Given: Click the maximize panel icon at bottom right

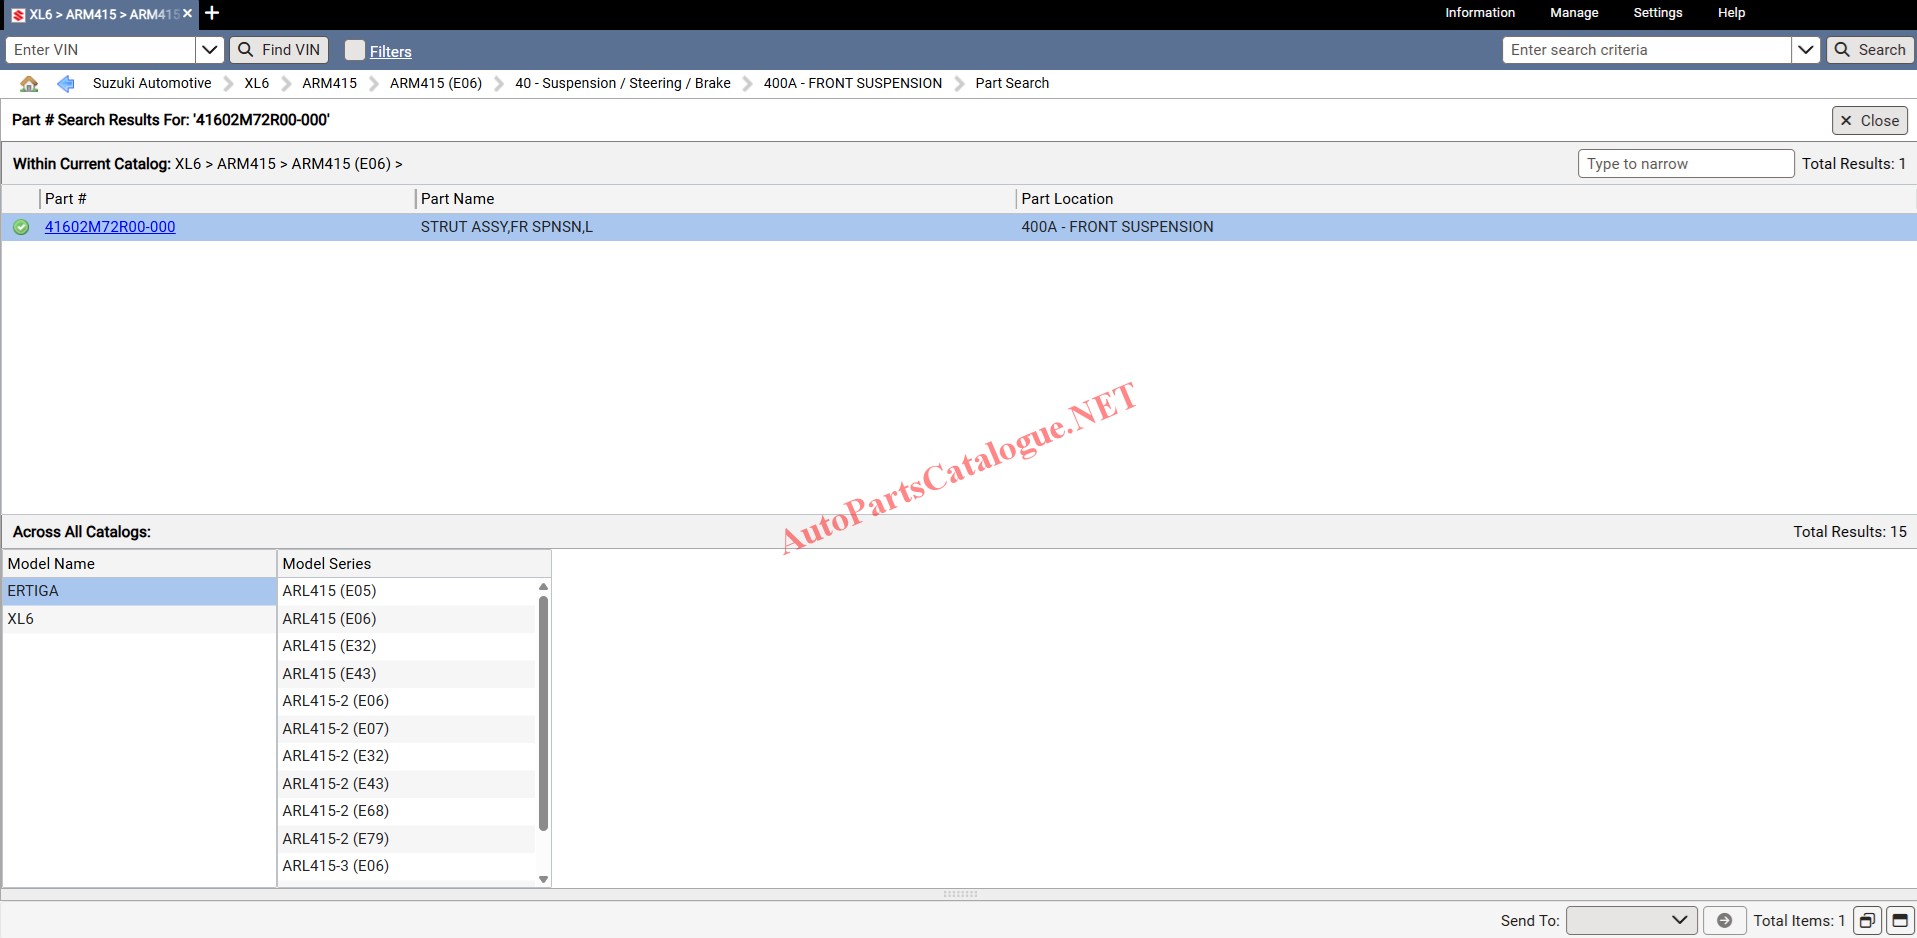Looking at the screenshot, I should (x=1900, y=920).
